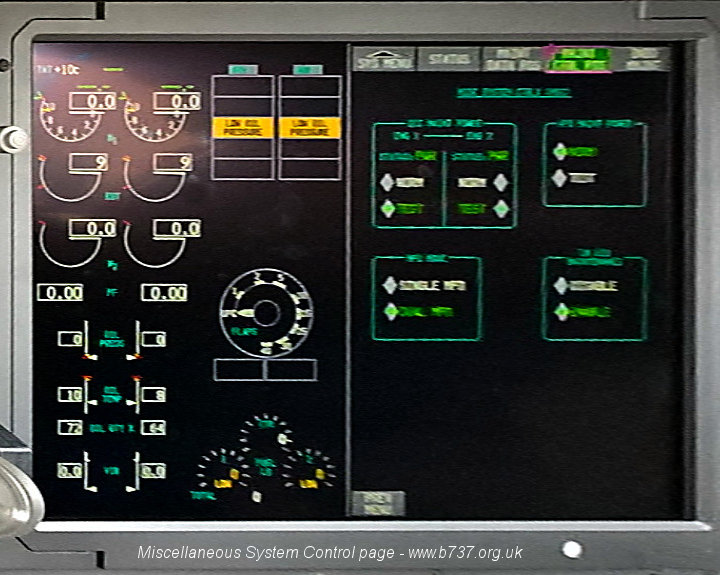720x575 pixels.
Task: Select engine 2 NORM diamond option
Action: click(x=501, y=183)
